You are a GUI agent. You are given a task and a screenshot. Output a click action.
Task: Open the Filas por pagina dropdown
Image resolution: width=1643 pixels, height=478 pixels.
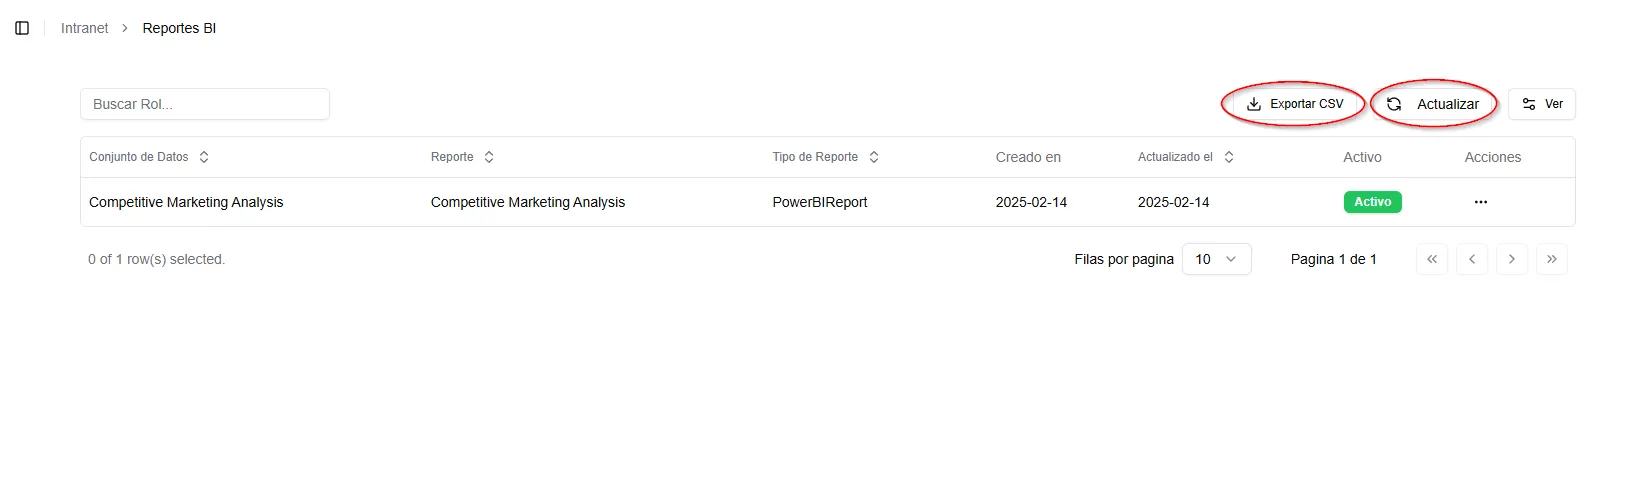[1216, 259]
